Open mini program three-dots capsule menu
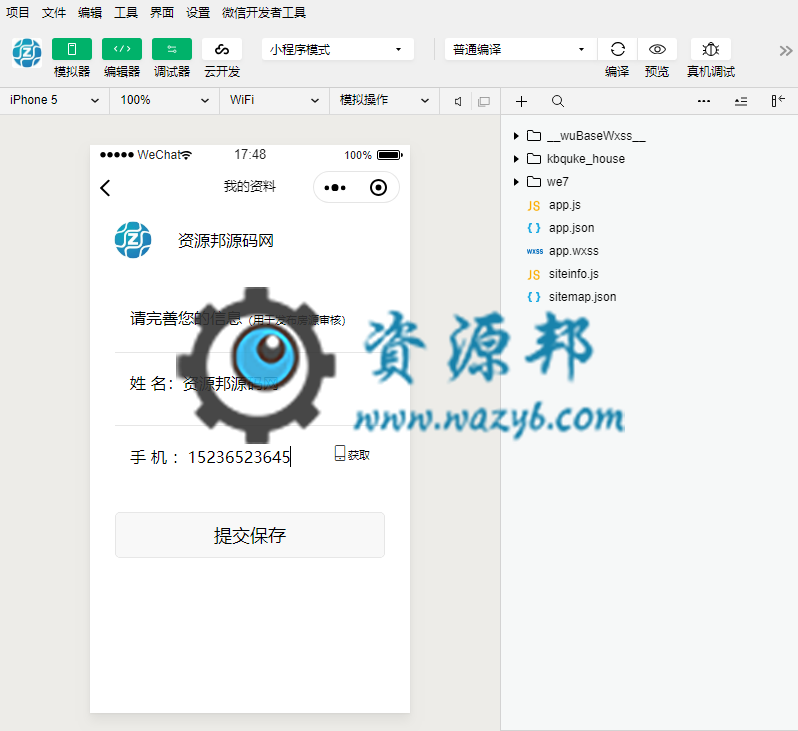 (335, 188)
